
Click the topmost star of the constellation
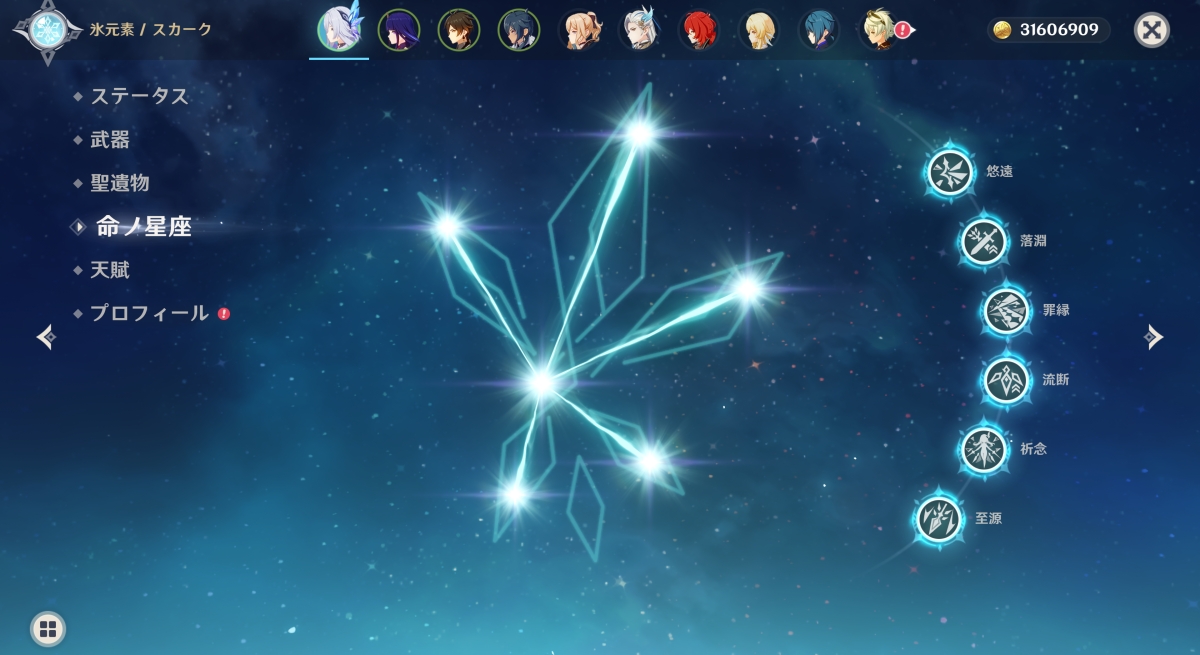pyautogui.click(x=640, y=133)
